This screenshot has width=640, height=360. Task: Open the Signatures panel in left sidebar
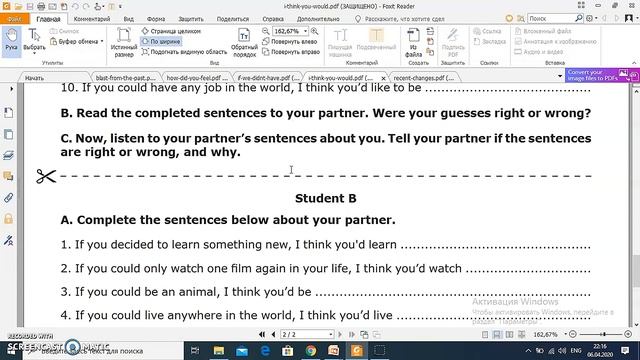click(x=8, y=240)
